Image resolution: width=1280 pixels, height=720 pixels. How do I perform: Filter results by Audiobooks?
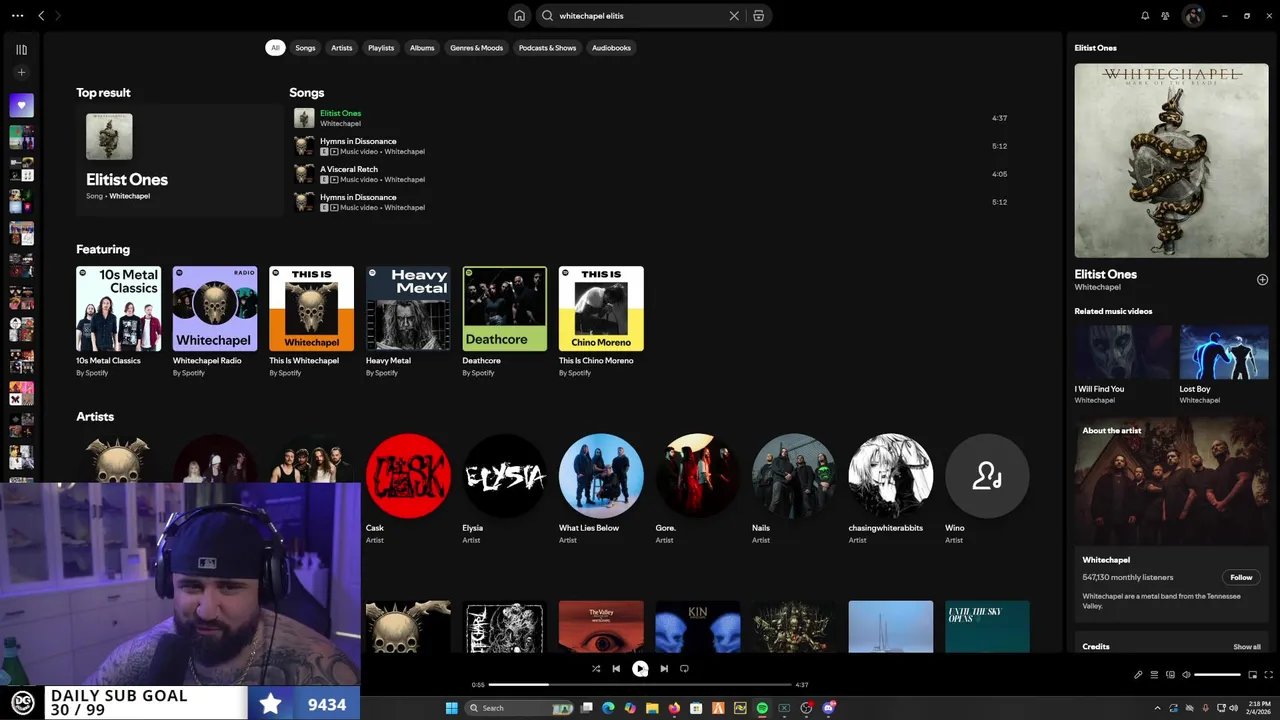pyautogui.click(x=611, y=48)
